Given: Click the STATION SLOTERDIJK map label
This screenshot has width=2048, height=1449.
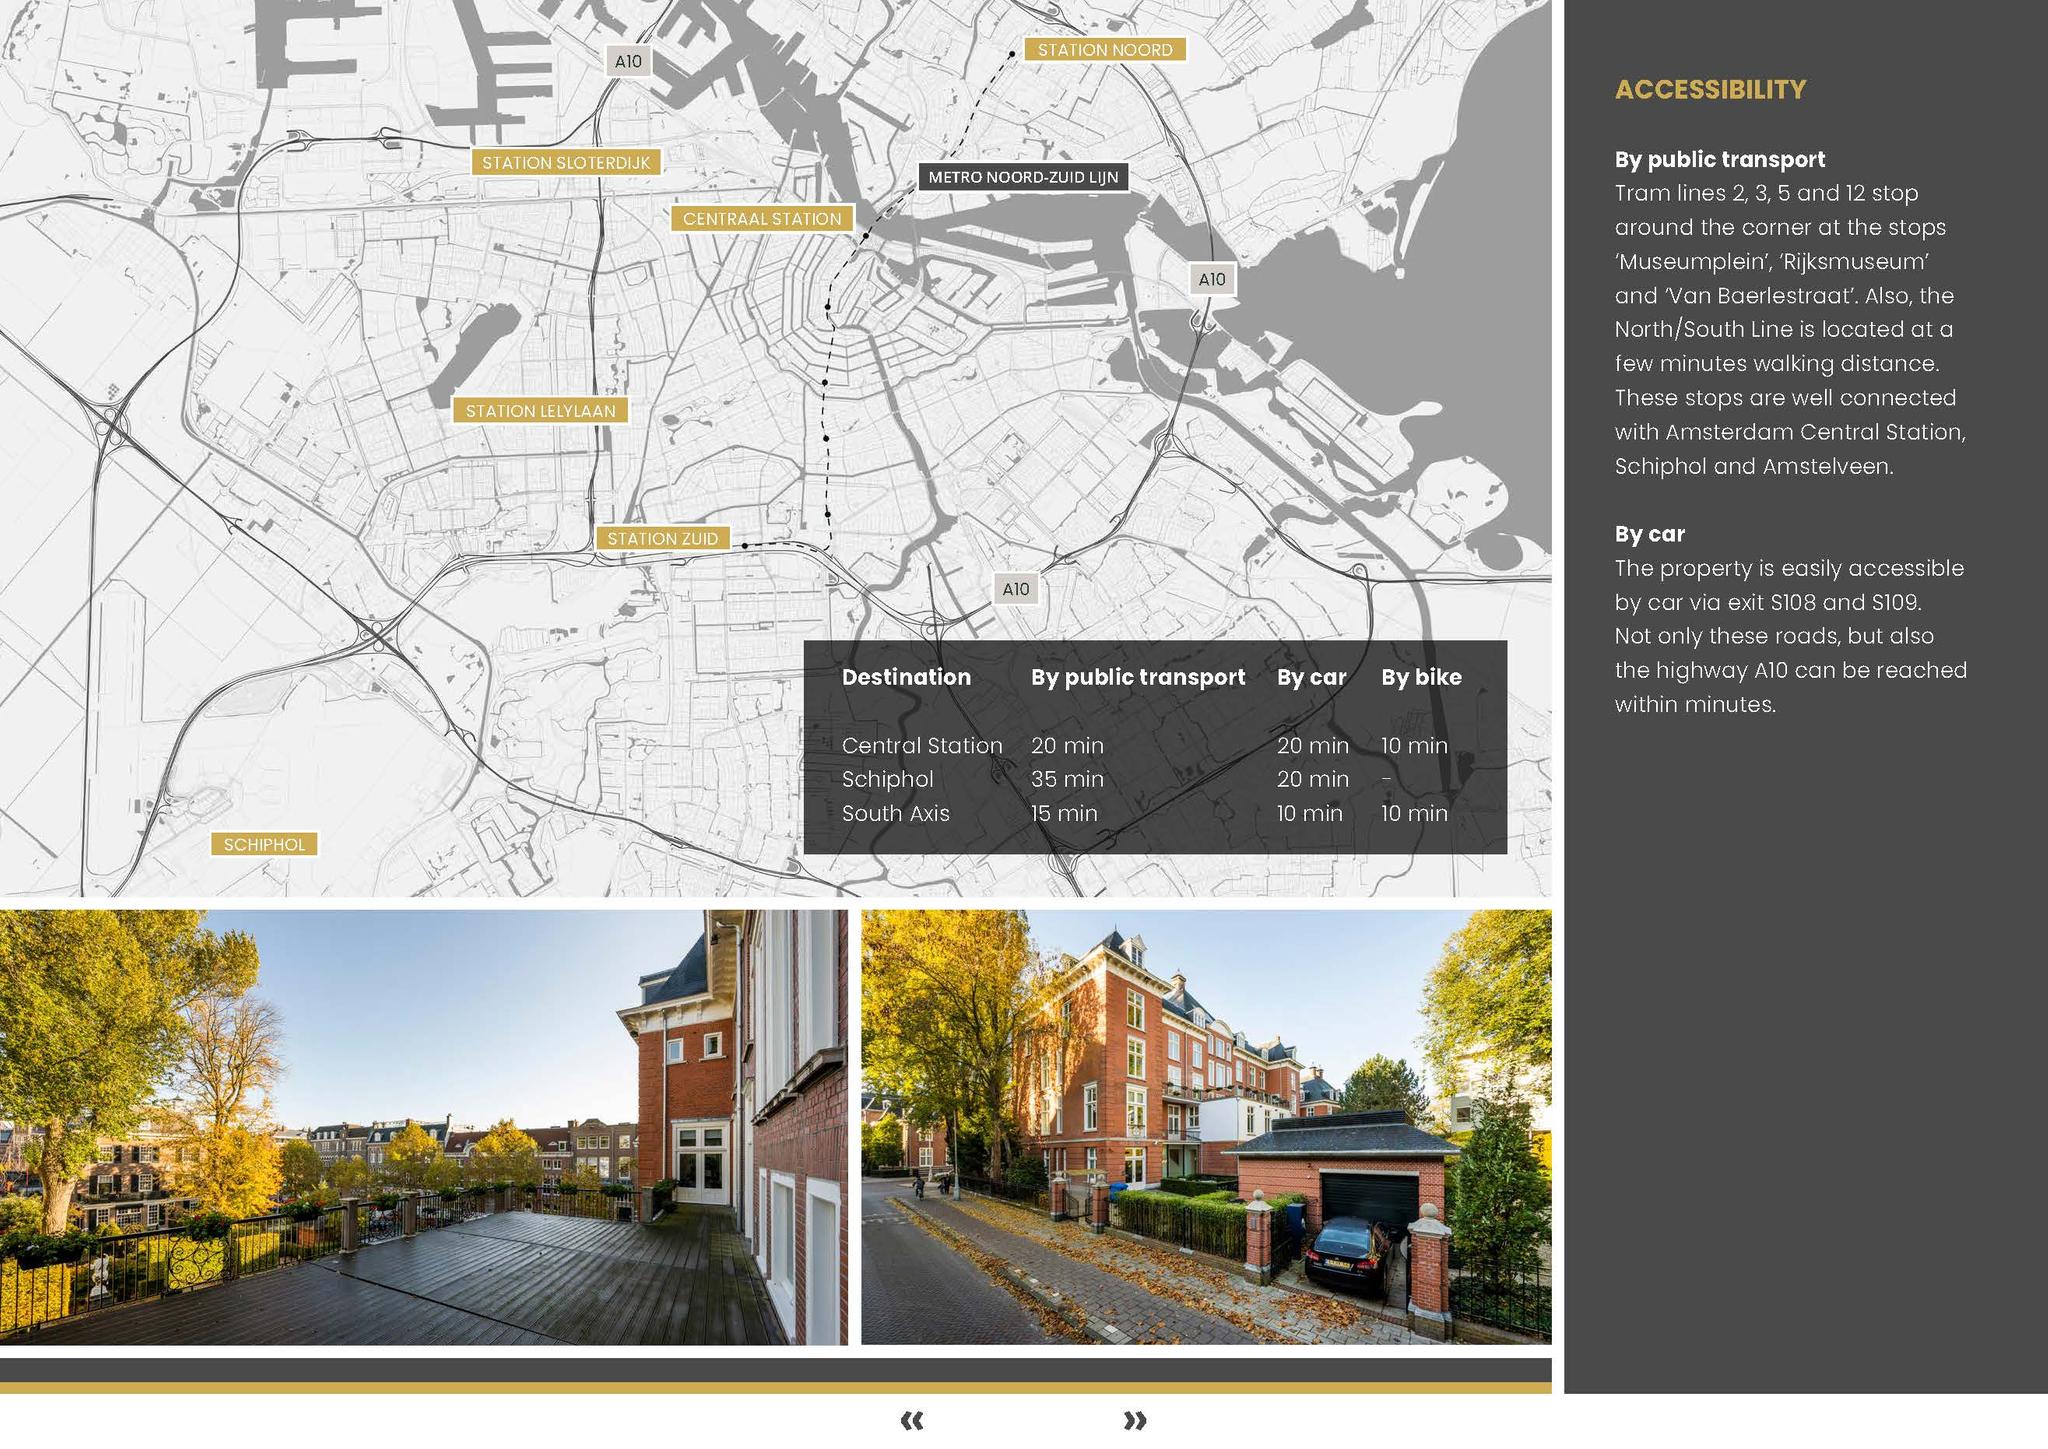Looking at the screenshot, I should (566, 162).
